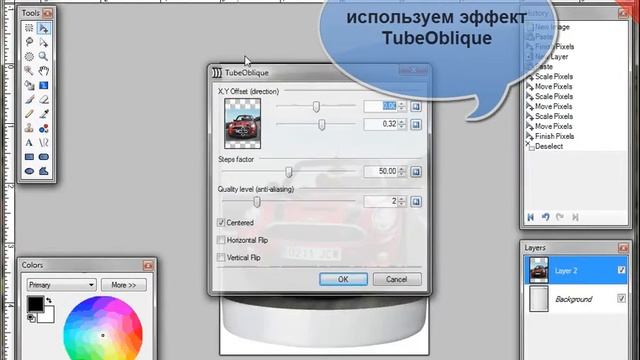
Task: Click History fast forward to last step
Action: [x=575, y=217]
